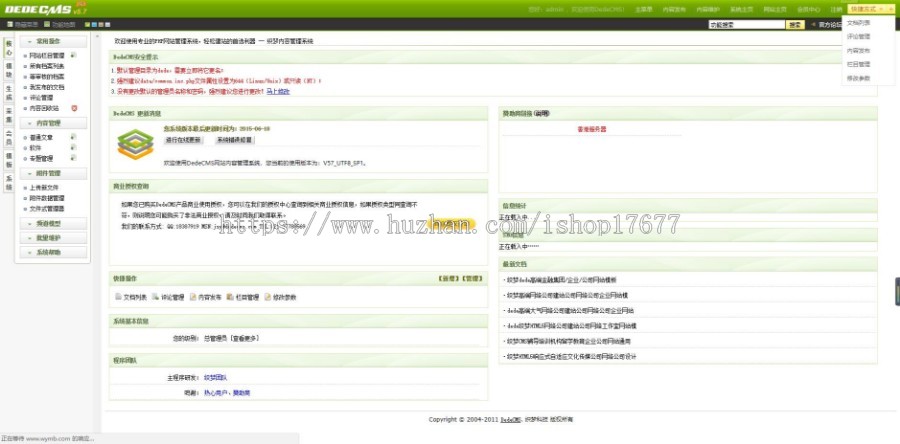Click the 隐藏菜单 hide-menu icon
900x444 pixels.
[x=10, y=25]
